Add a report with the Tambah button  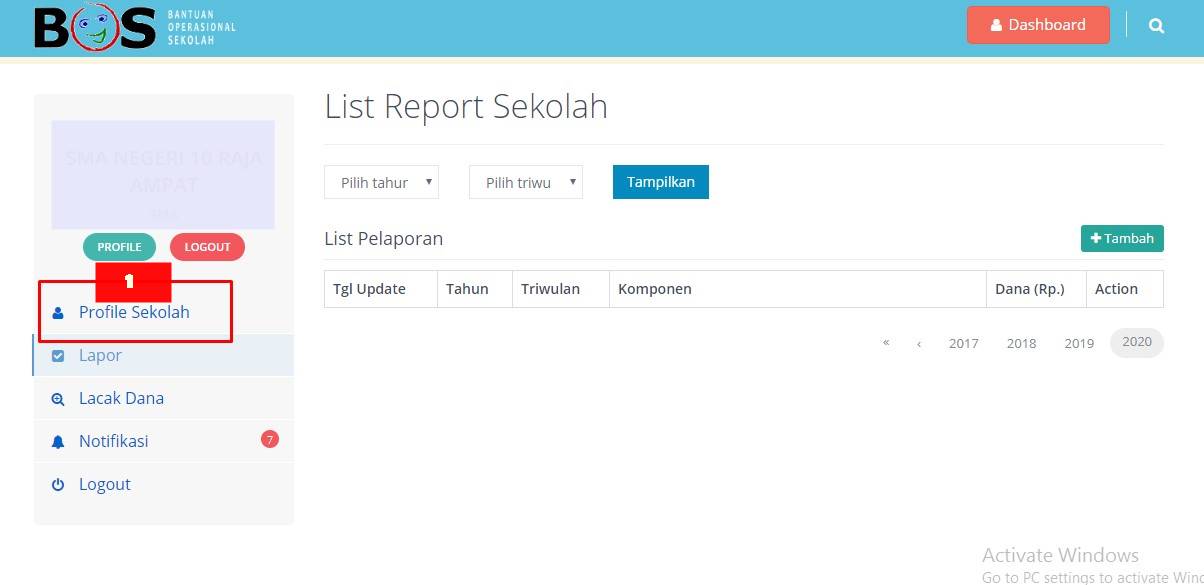coord(1122,238)
